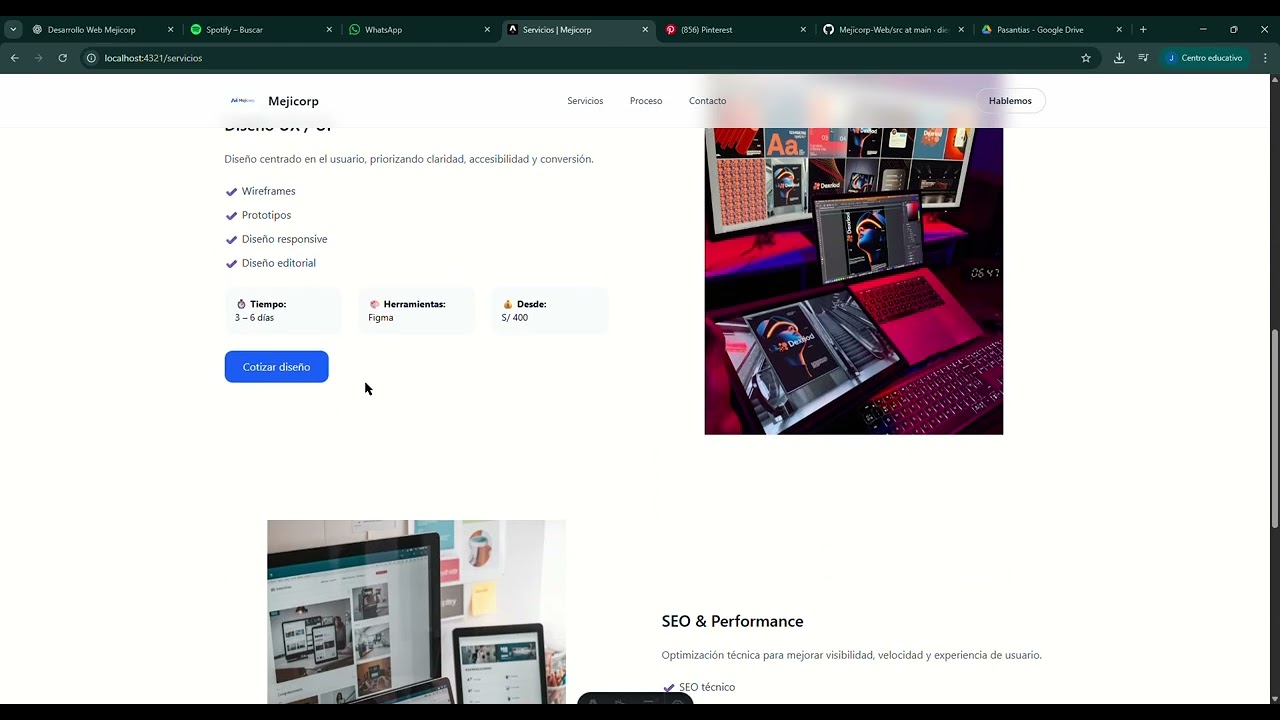Viewport: 1280px width, 720px height.
Task: Close the Pinterest tab
Action: (803, 30)
